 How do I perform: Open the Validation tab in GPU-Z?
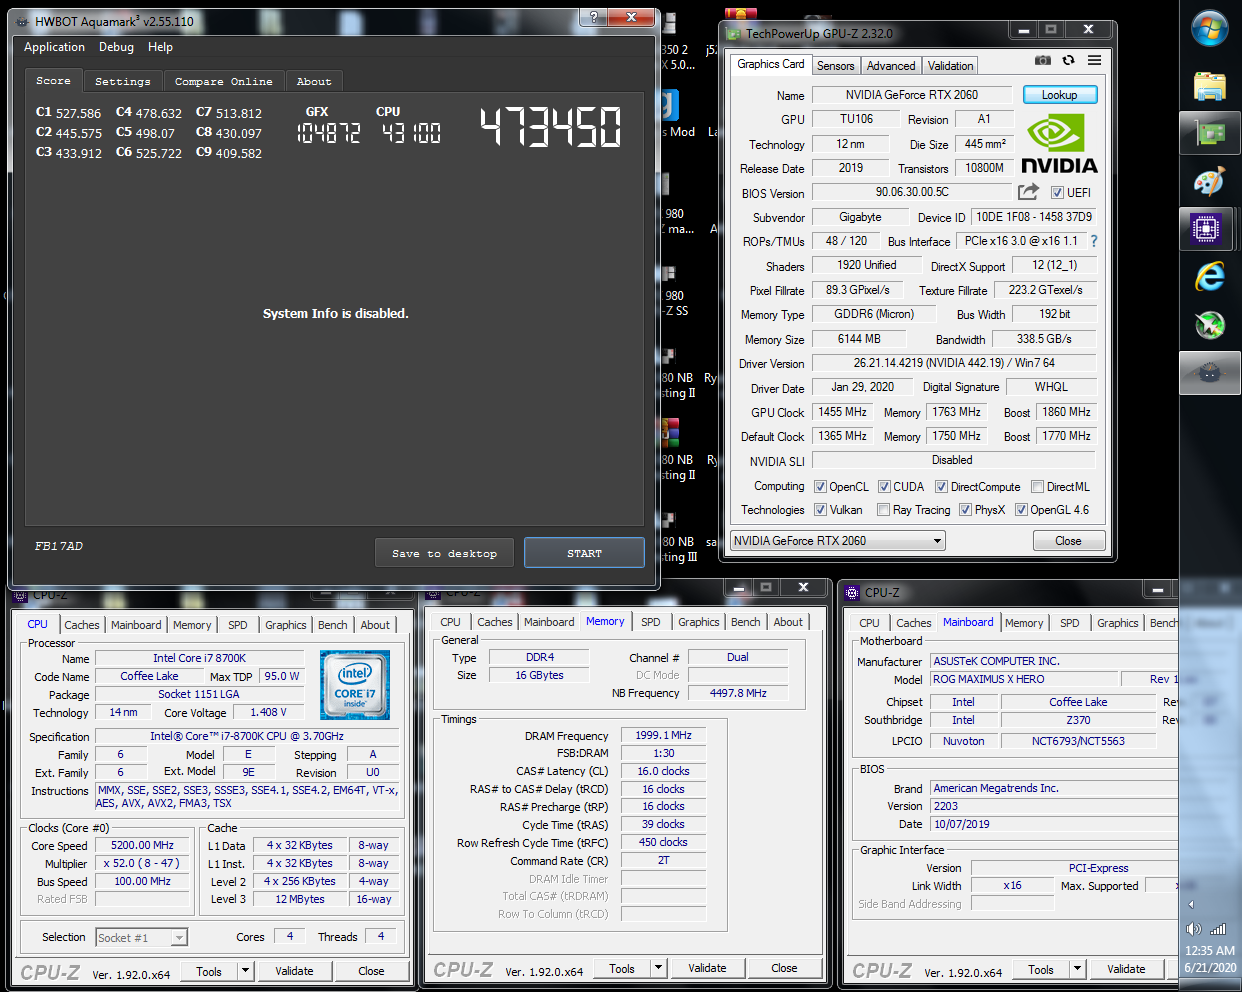pos(950,66)
